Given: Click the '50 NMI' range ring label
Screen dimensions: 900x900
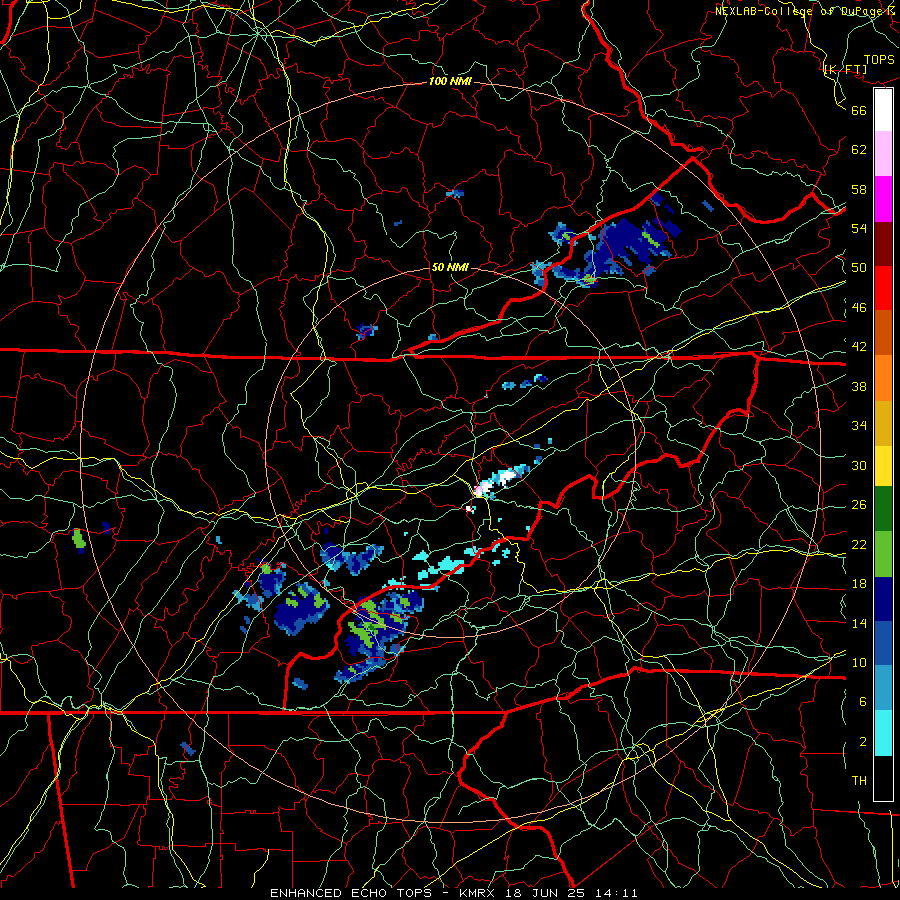Looking at the screenshot, I should pyautogui.click(x=450, y=267).
